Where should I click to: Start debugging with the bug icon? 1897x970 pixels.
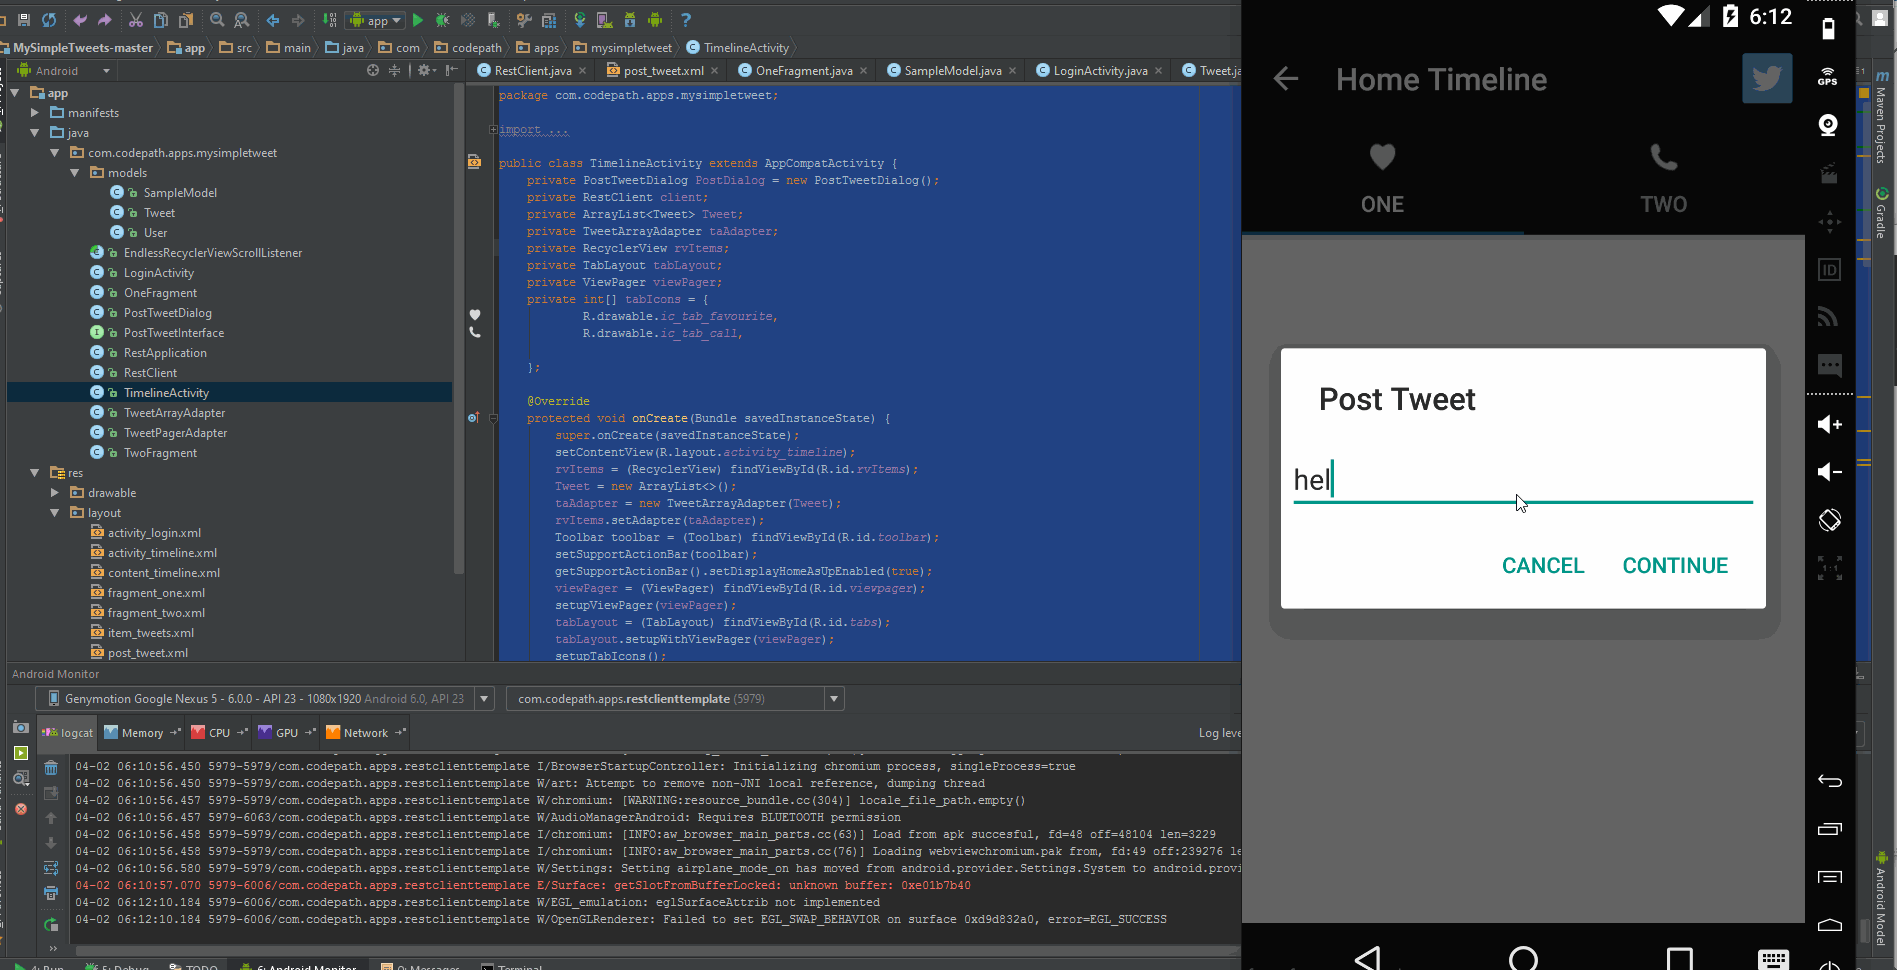(441, 19)
